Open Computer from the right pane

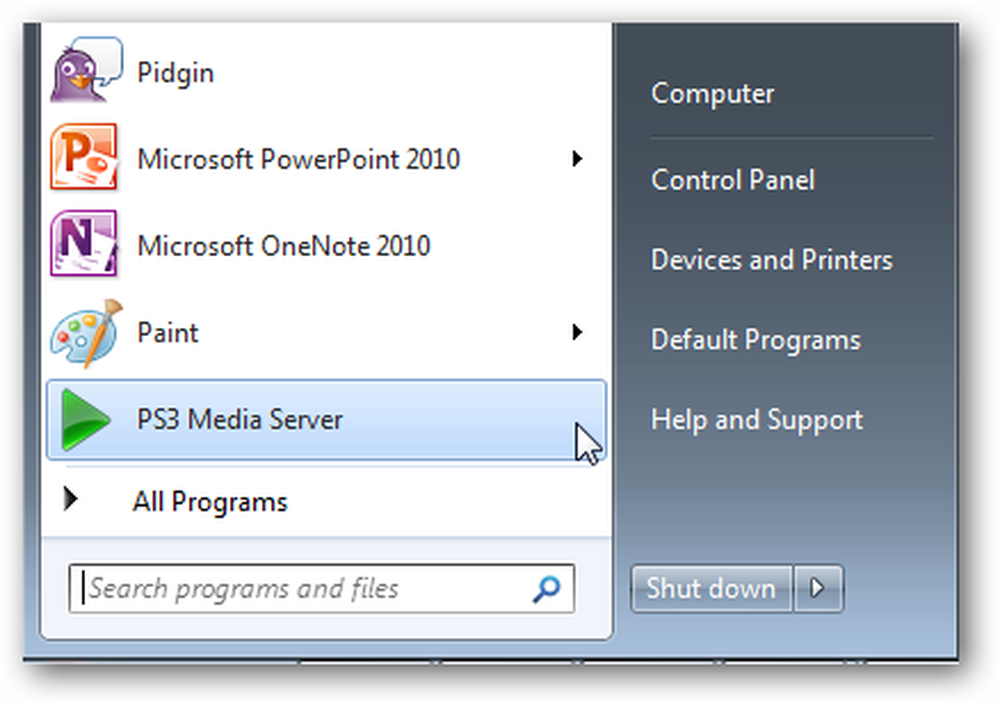tap(712, 94)
